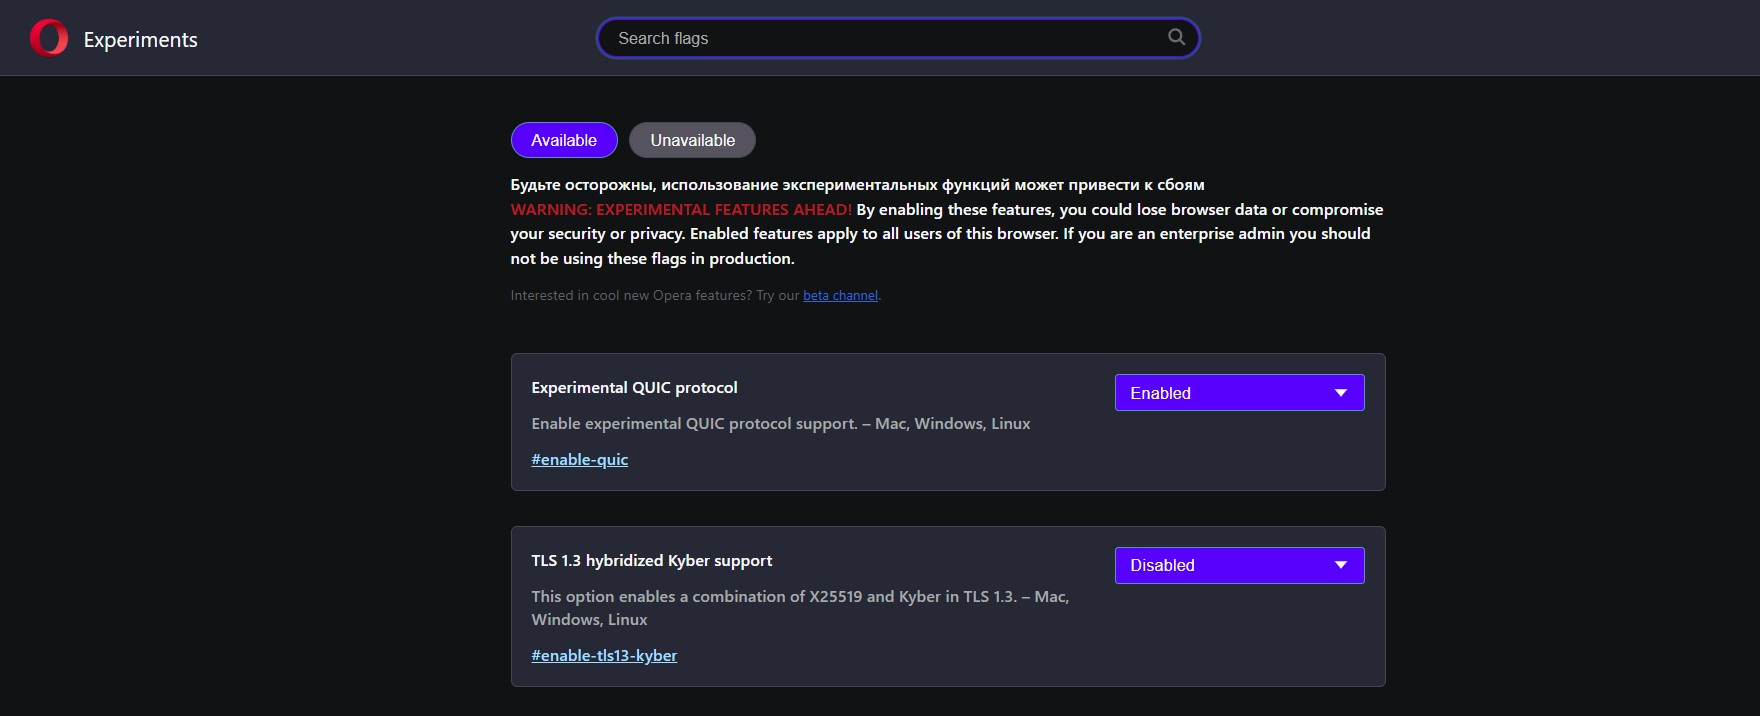The image size is (1760, 716).
Task: Focus the Search flags input field
Action: pyautogui.click(x=880, y=38)
